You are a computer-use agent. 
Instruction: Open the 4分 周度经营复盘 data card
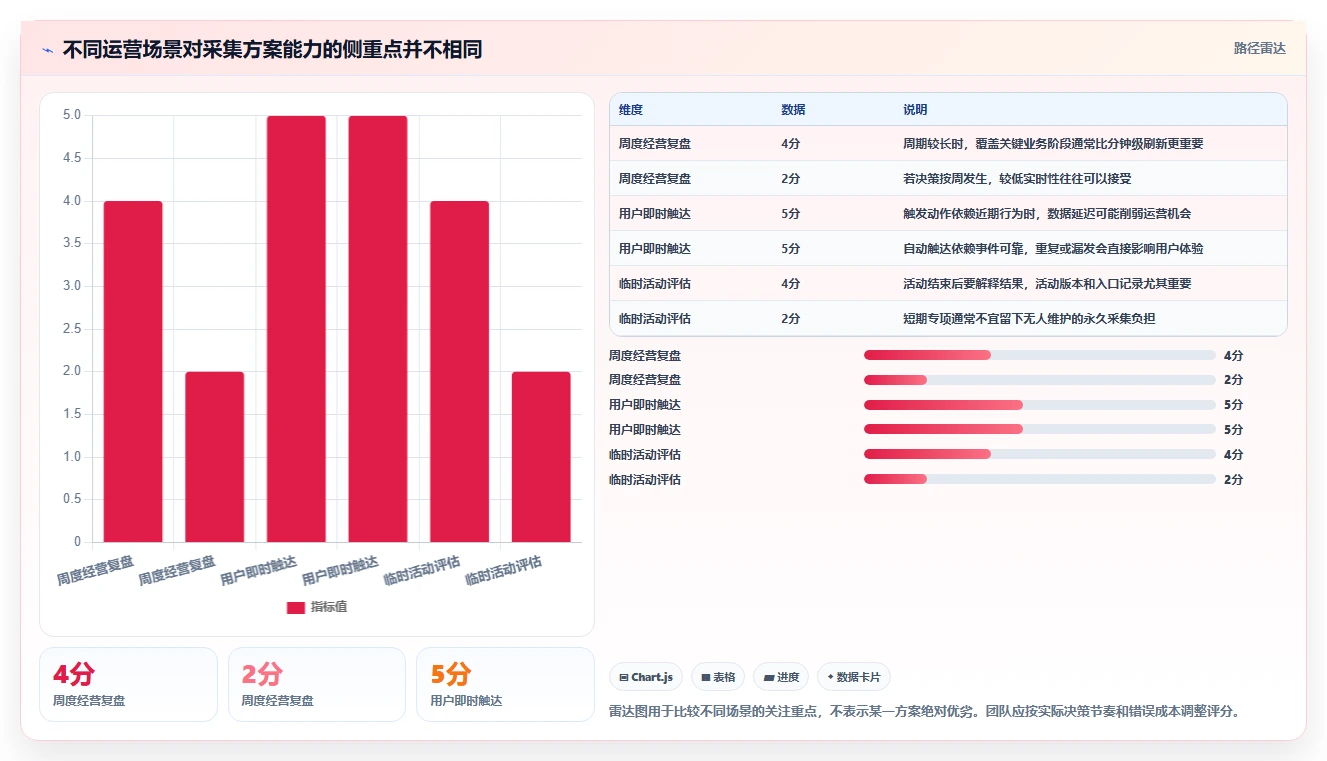coord(128,684)
